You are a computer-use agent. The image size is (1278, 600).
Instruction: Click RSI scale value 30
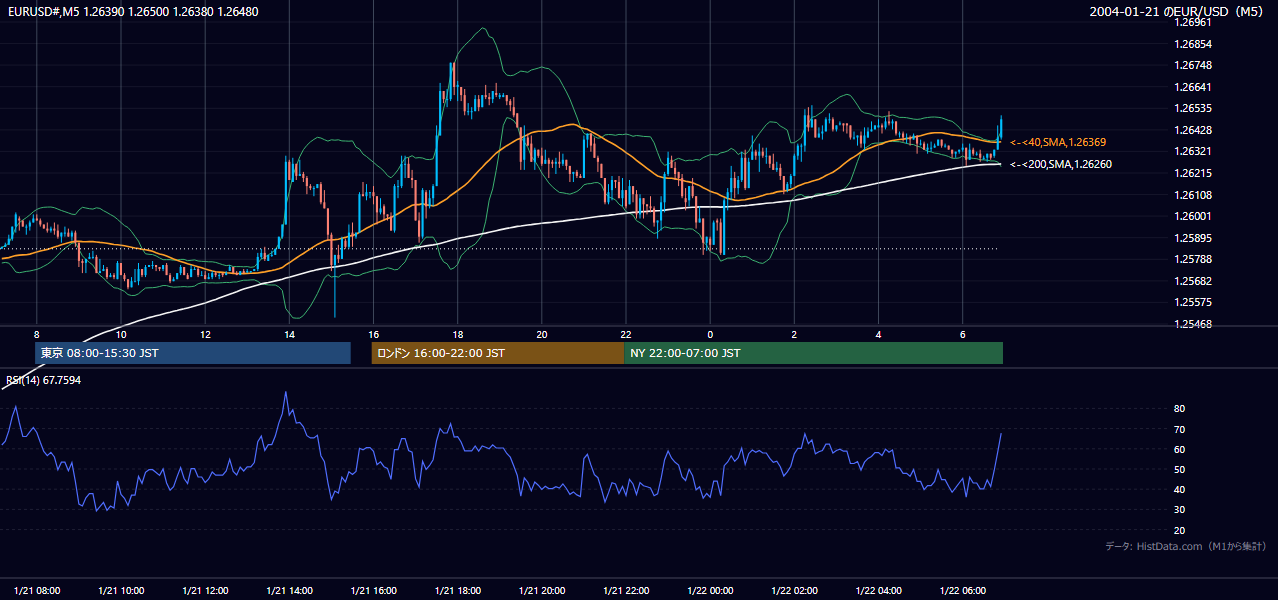(1179, 510)
